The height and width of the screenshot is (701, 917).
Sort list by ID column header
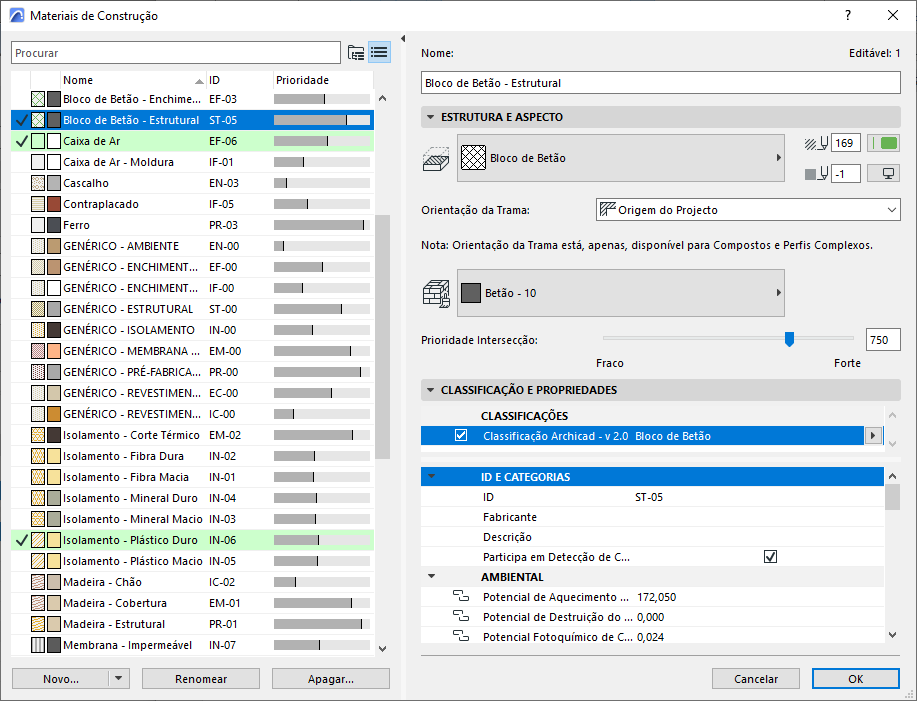240,80
